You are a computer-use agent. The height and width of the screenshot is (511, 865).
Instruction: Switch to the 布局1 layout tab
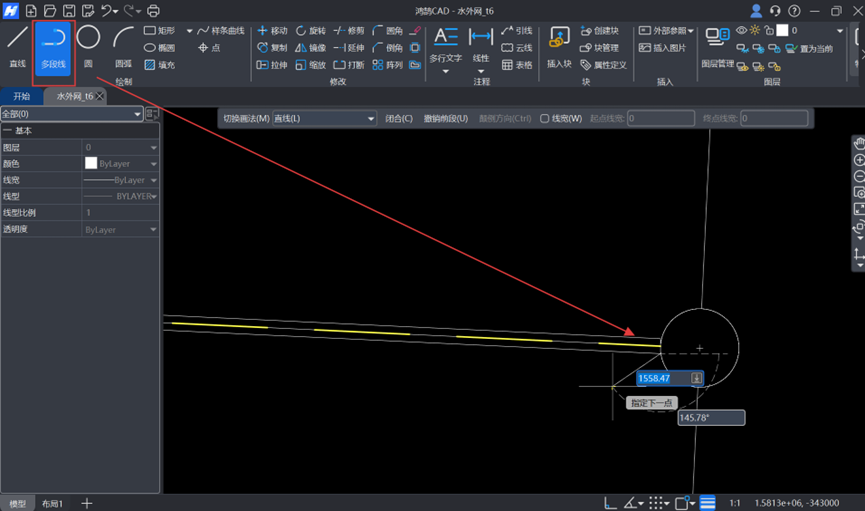coord(52,504)
